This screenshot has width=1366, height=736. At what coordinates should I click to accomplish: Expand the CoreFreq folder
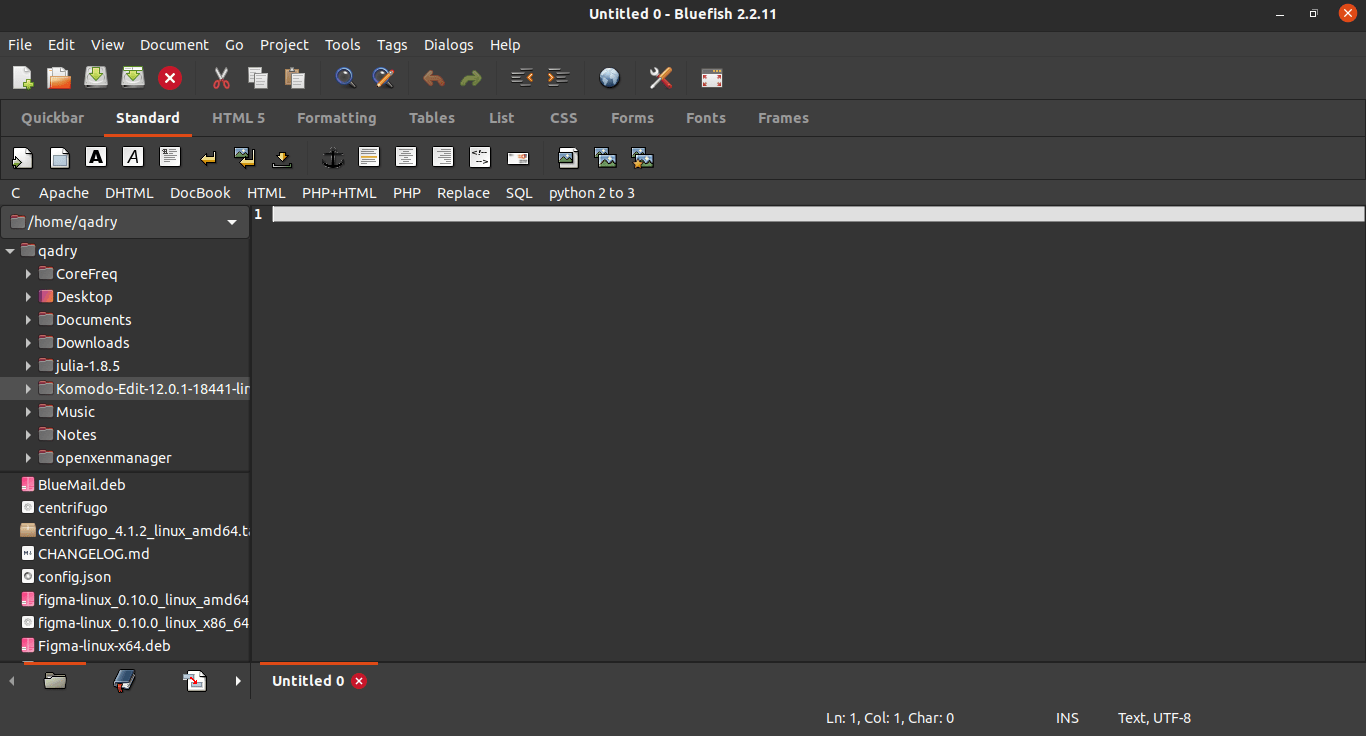click(28, 274)
